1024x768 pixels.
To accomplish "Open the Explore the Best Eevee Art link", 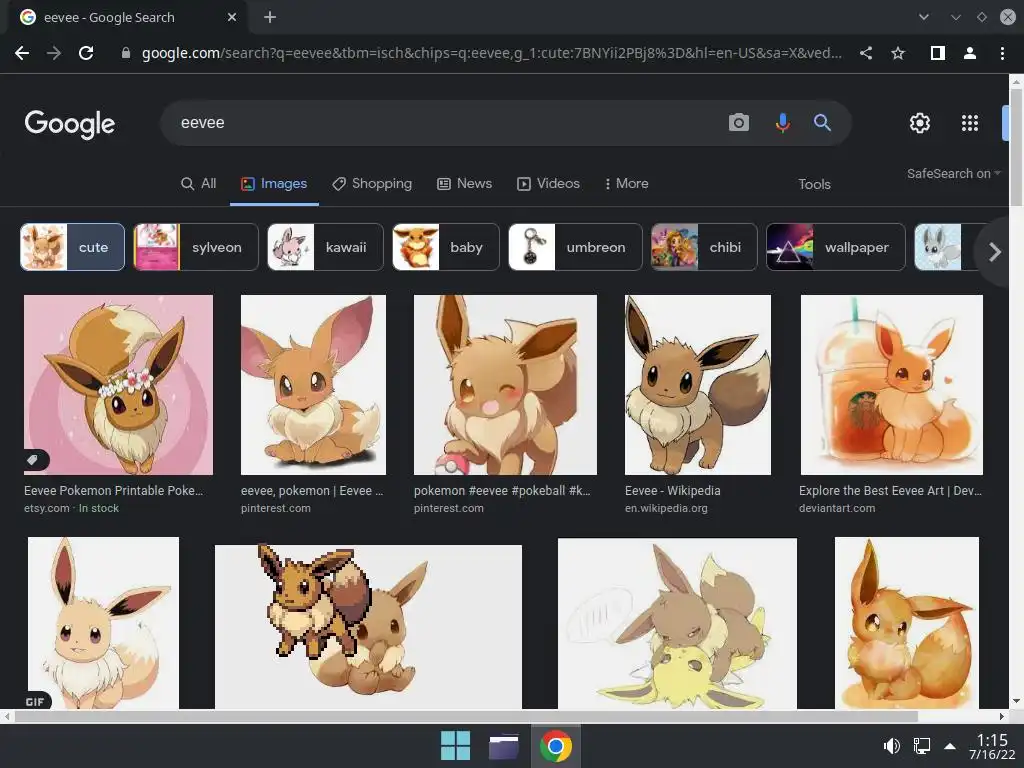I will pos(890,490).
